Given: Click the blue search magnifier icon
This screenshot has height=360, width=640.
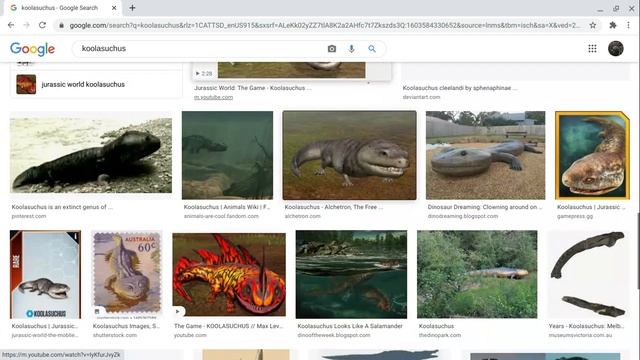Looking at the screenshot, I should click(372, 49).
